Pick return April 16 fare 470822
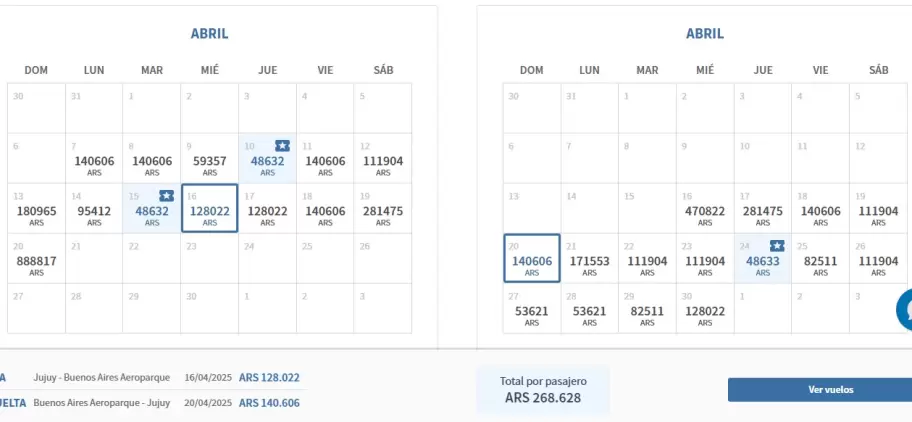This screenshot has width=912, height=422. [x=705, y=208]
